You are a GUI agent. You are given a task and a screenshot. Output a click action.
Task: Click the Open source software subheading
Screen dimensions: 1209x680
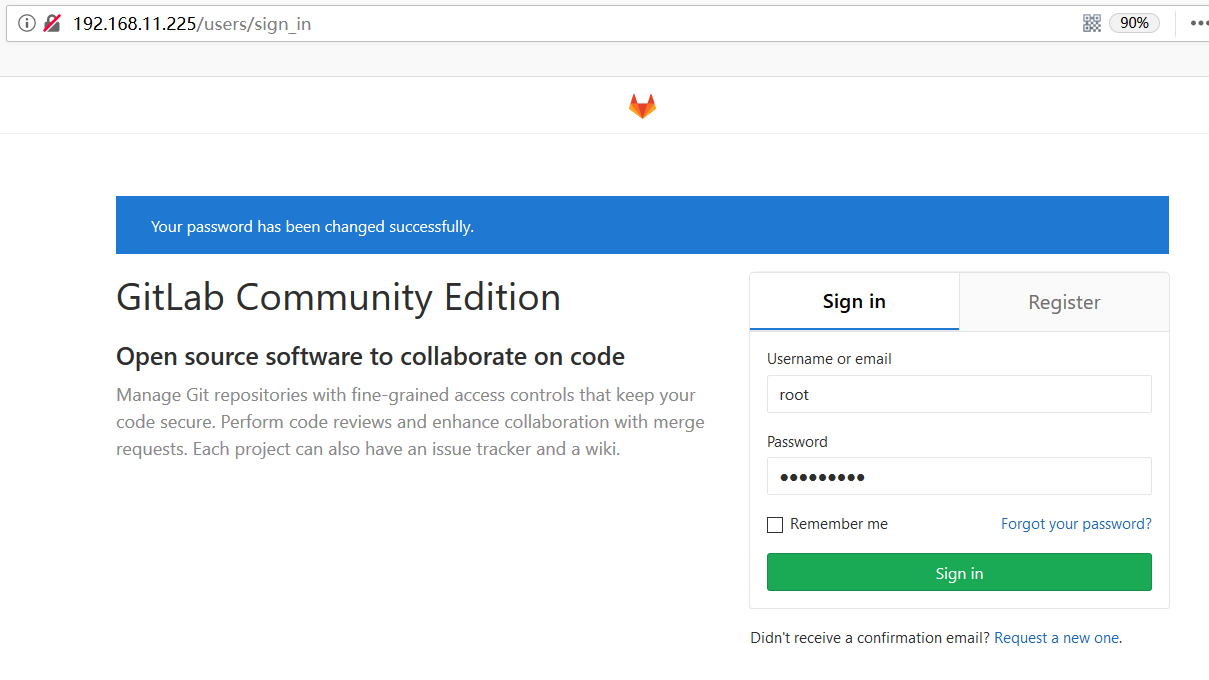370,357
